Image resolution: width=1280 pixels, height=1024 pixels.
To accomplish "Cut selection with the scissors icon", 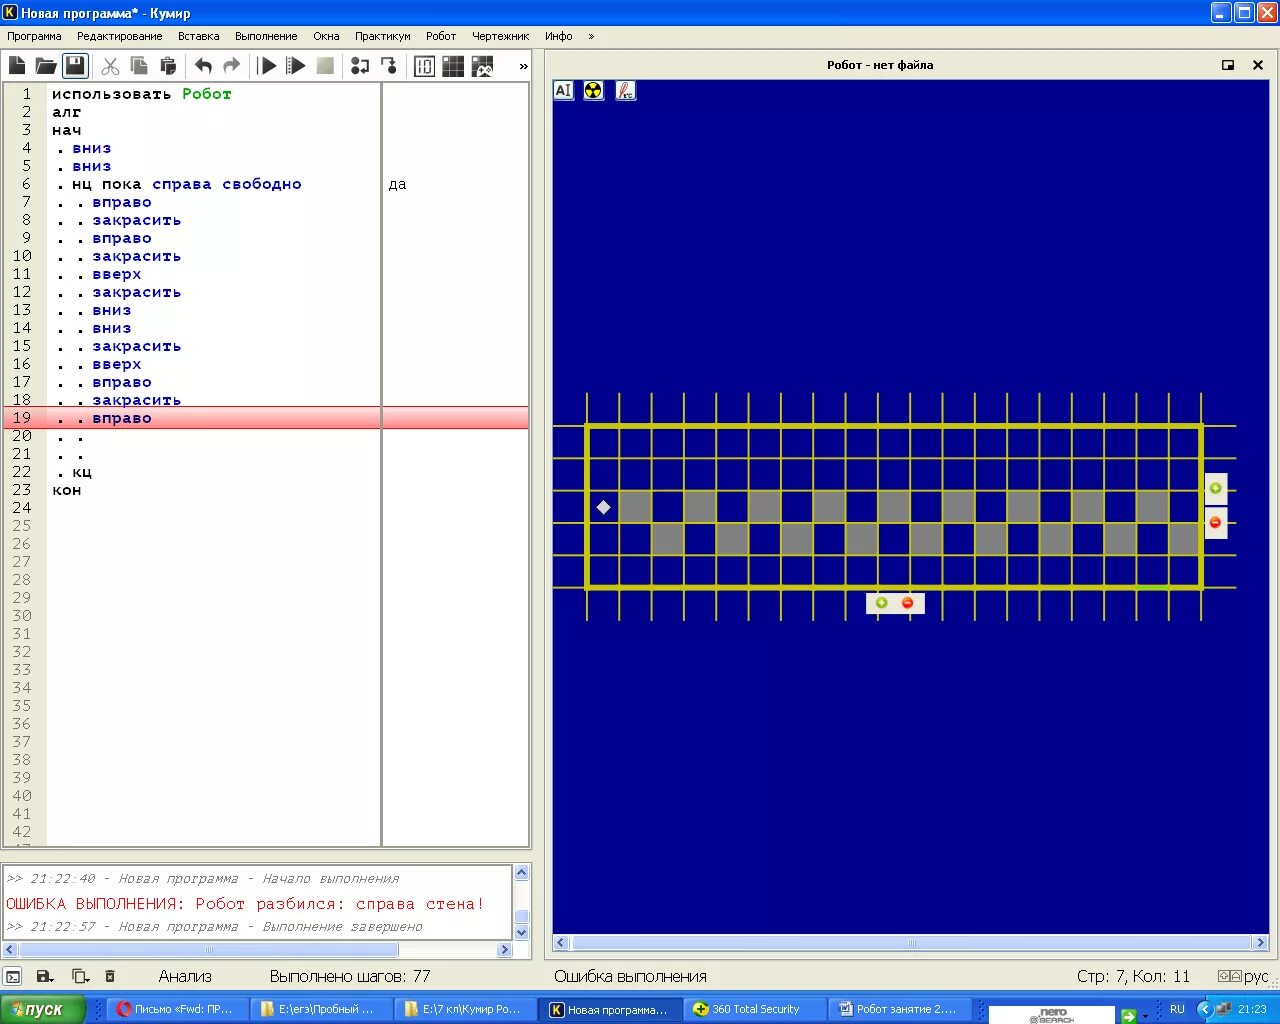I will click(x=111, y=66).
